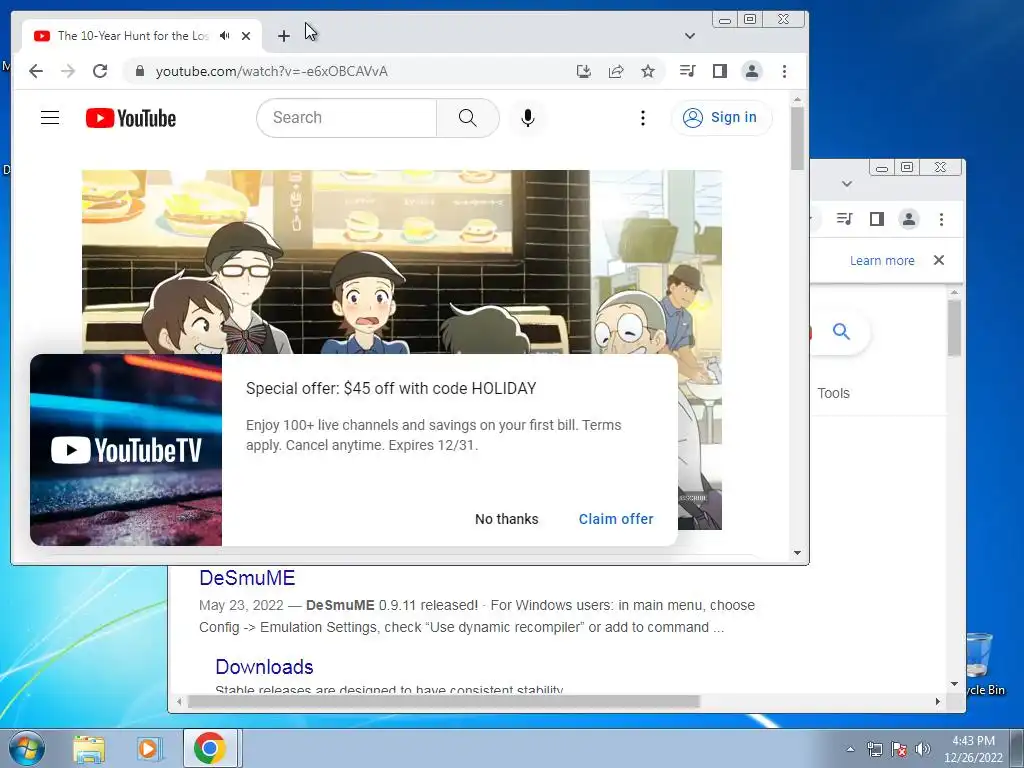
Task: Click vertical scrollbar thumb in back window
Action: (x=955, y=327)
